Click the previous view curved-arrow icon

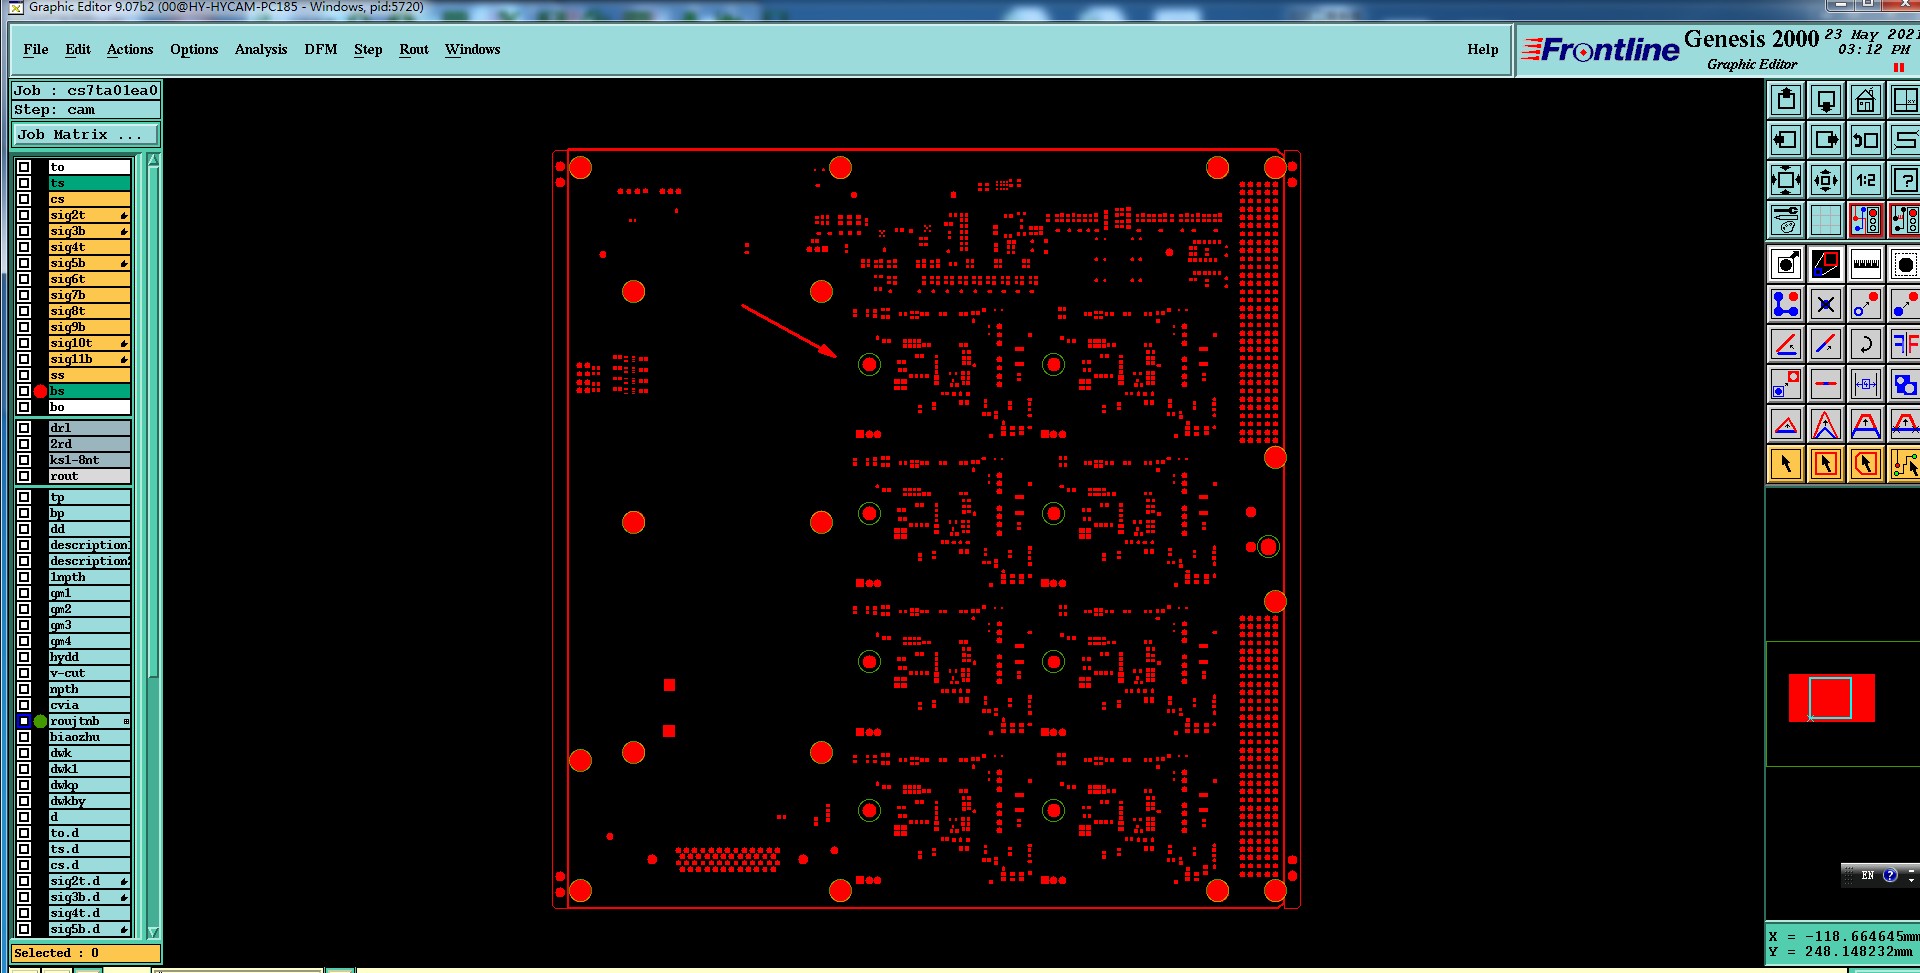pyautogui.click(x=1866, y=140)
